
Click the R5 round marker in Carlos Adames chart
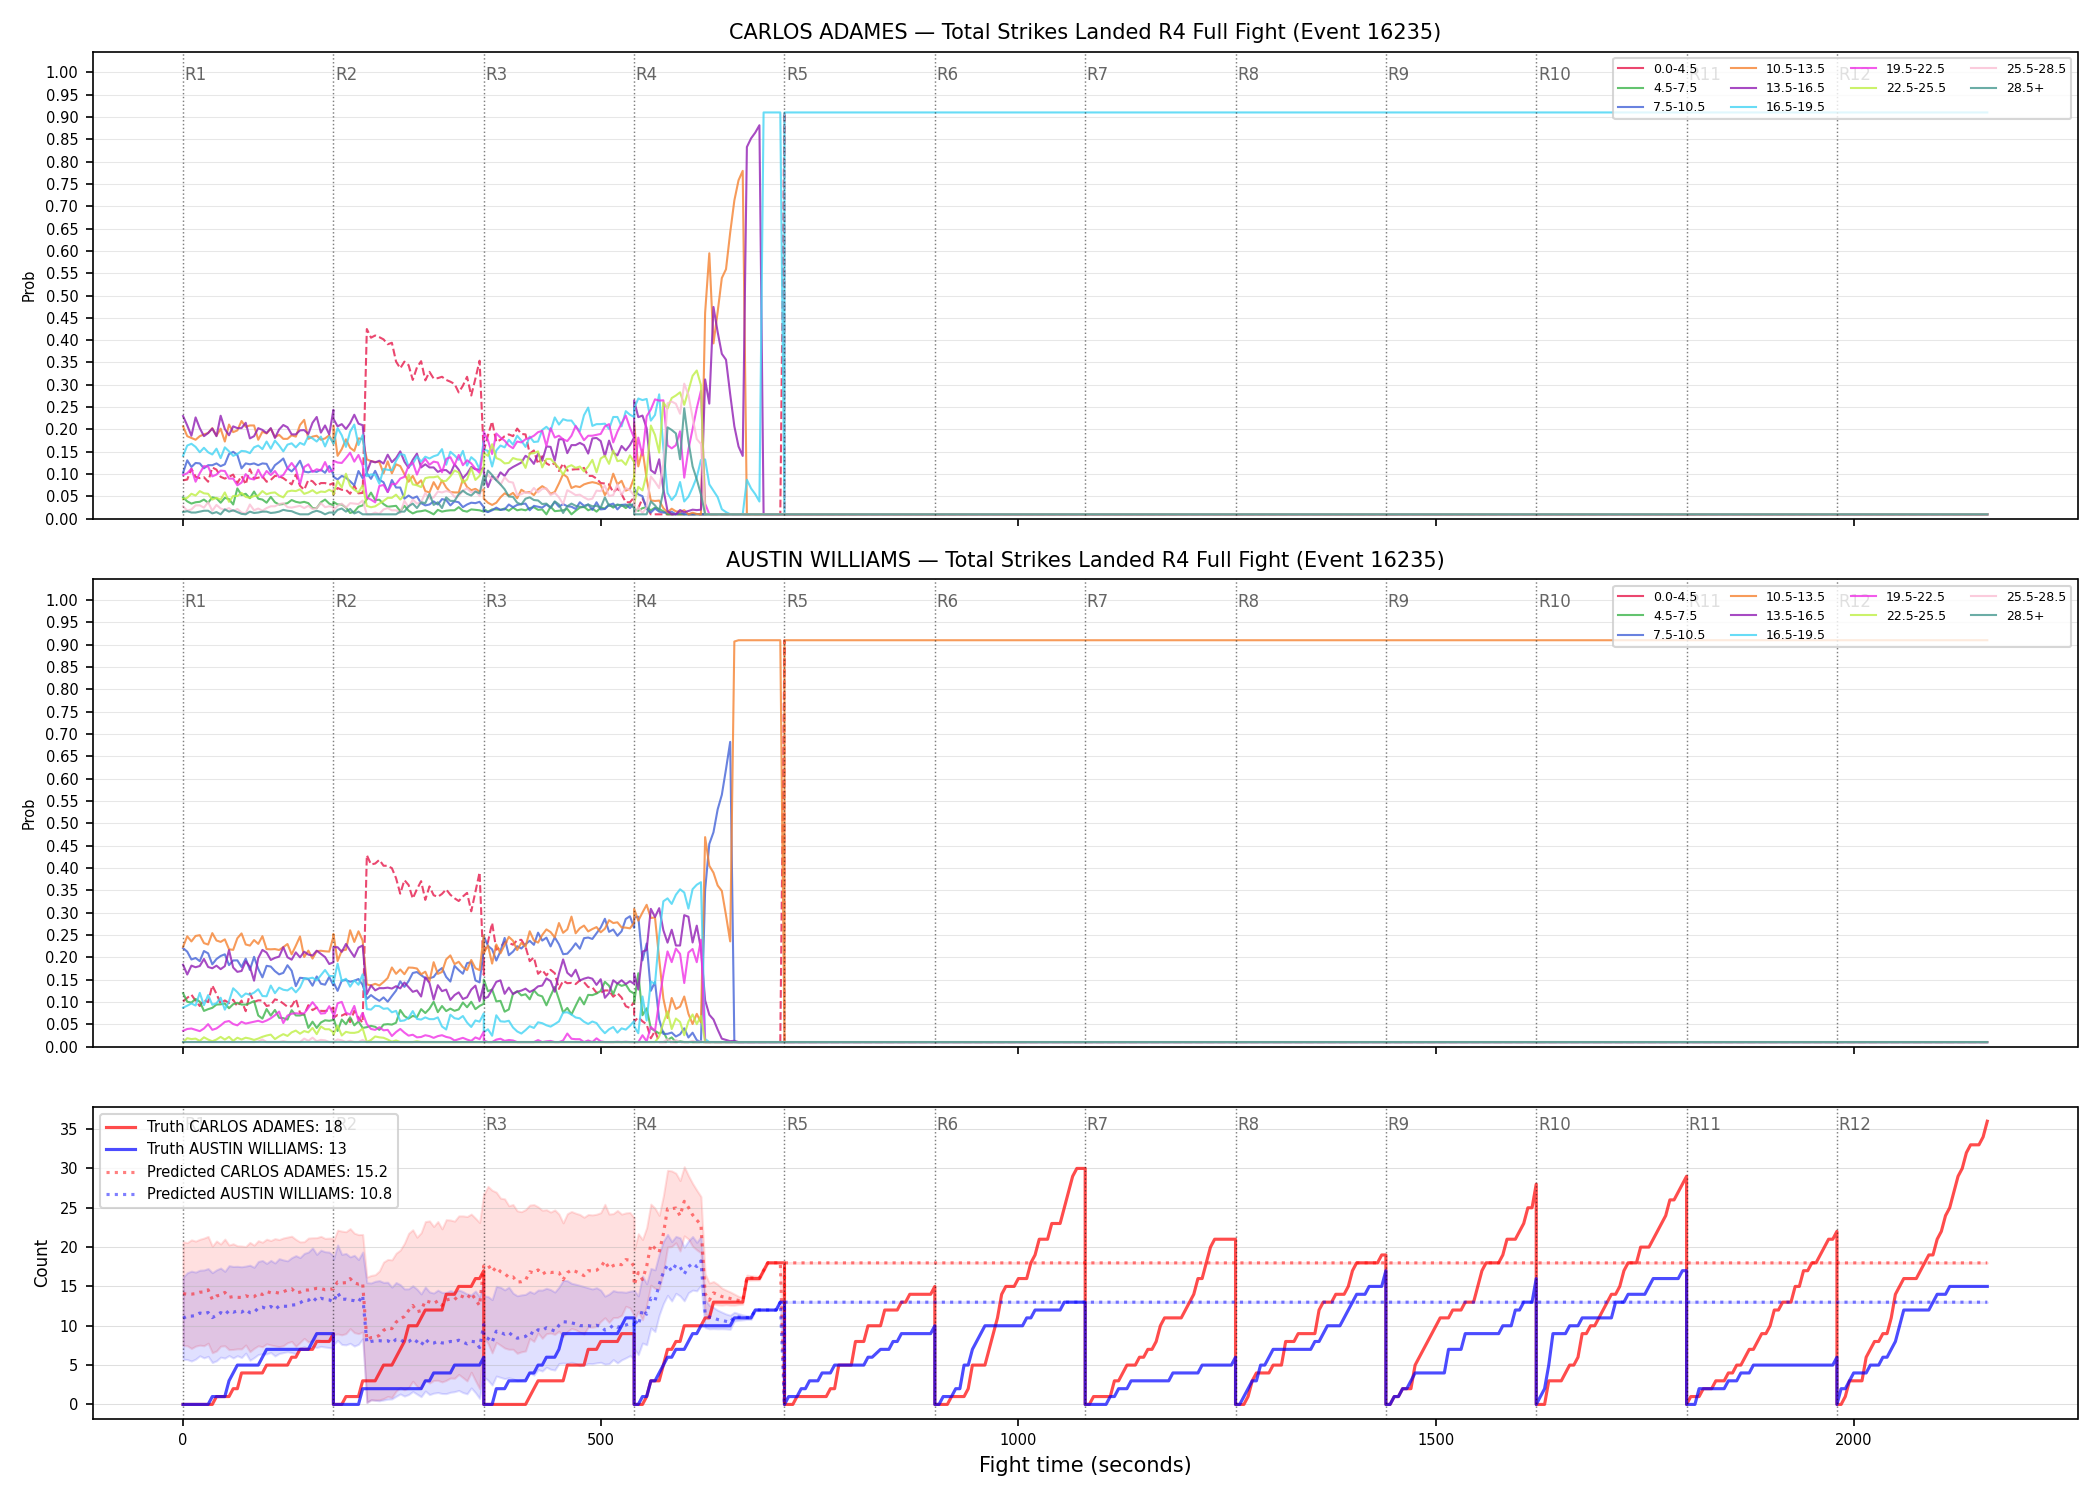[x=797, y=74]
